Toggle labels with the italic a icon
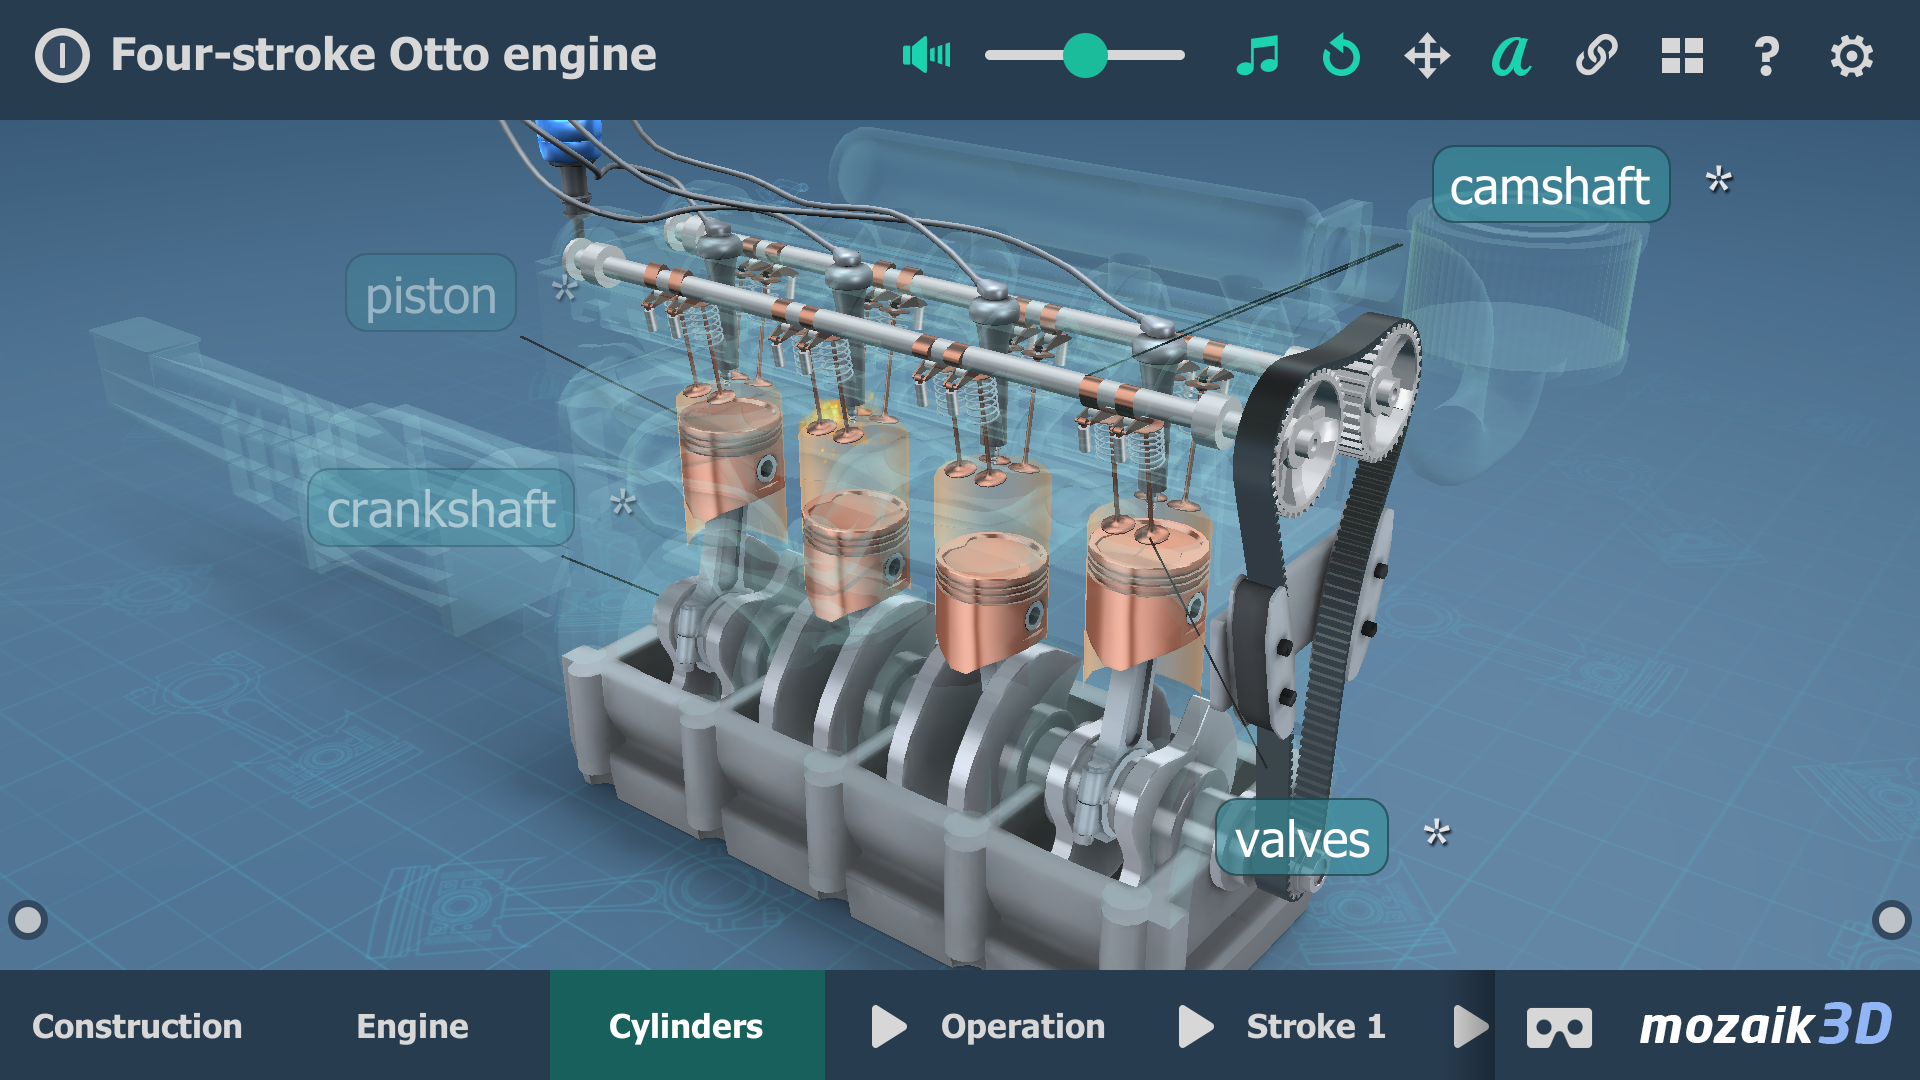 (x=1511, y=55)
